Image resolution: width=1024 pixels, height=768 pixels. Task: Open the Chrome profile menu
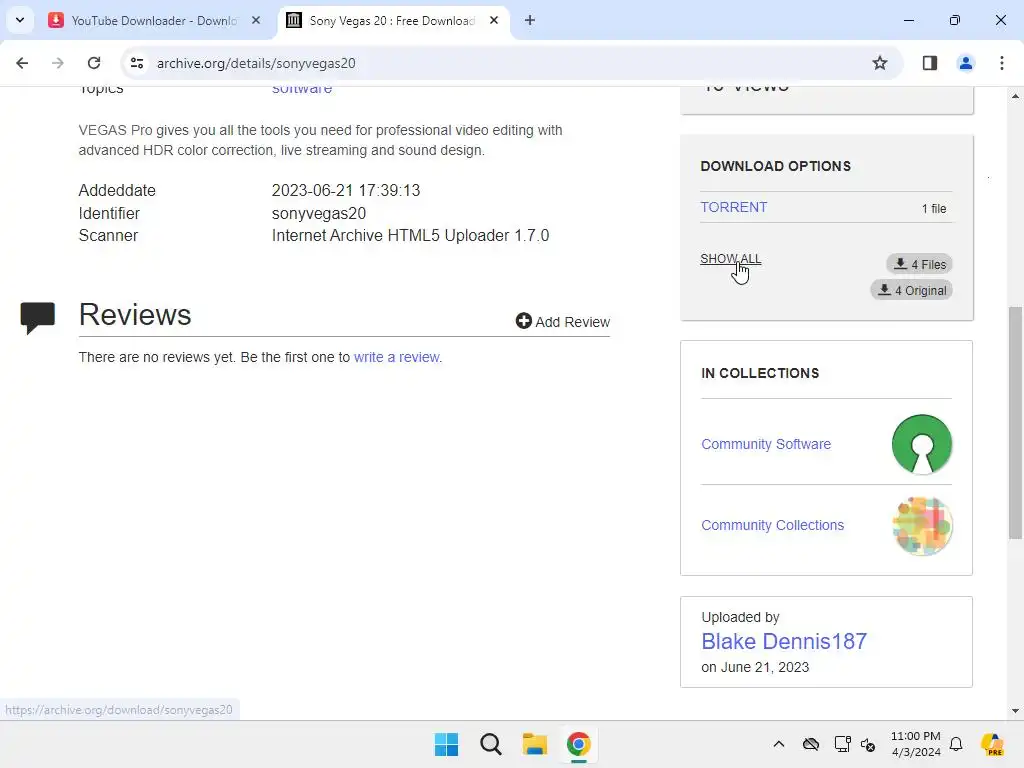[x=965, y=63]
